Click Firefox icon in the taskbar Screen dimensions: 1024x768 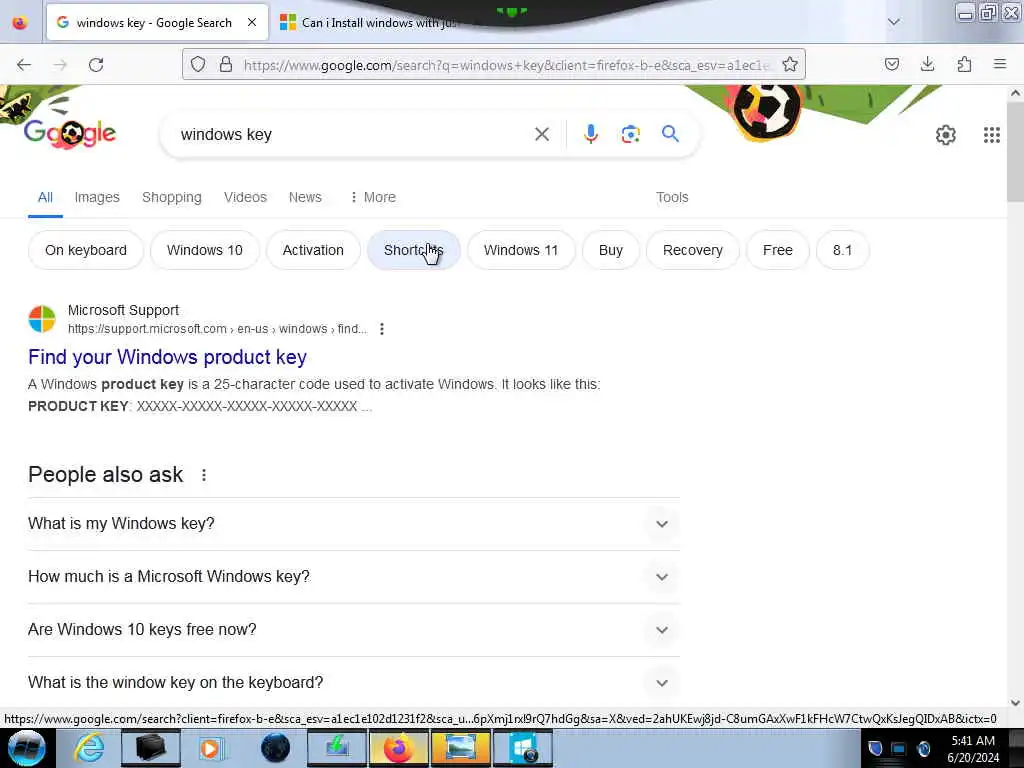[398, 748]
